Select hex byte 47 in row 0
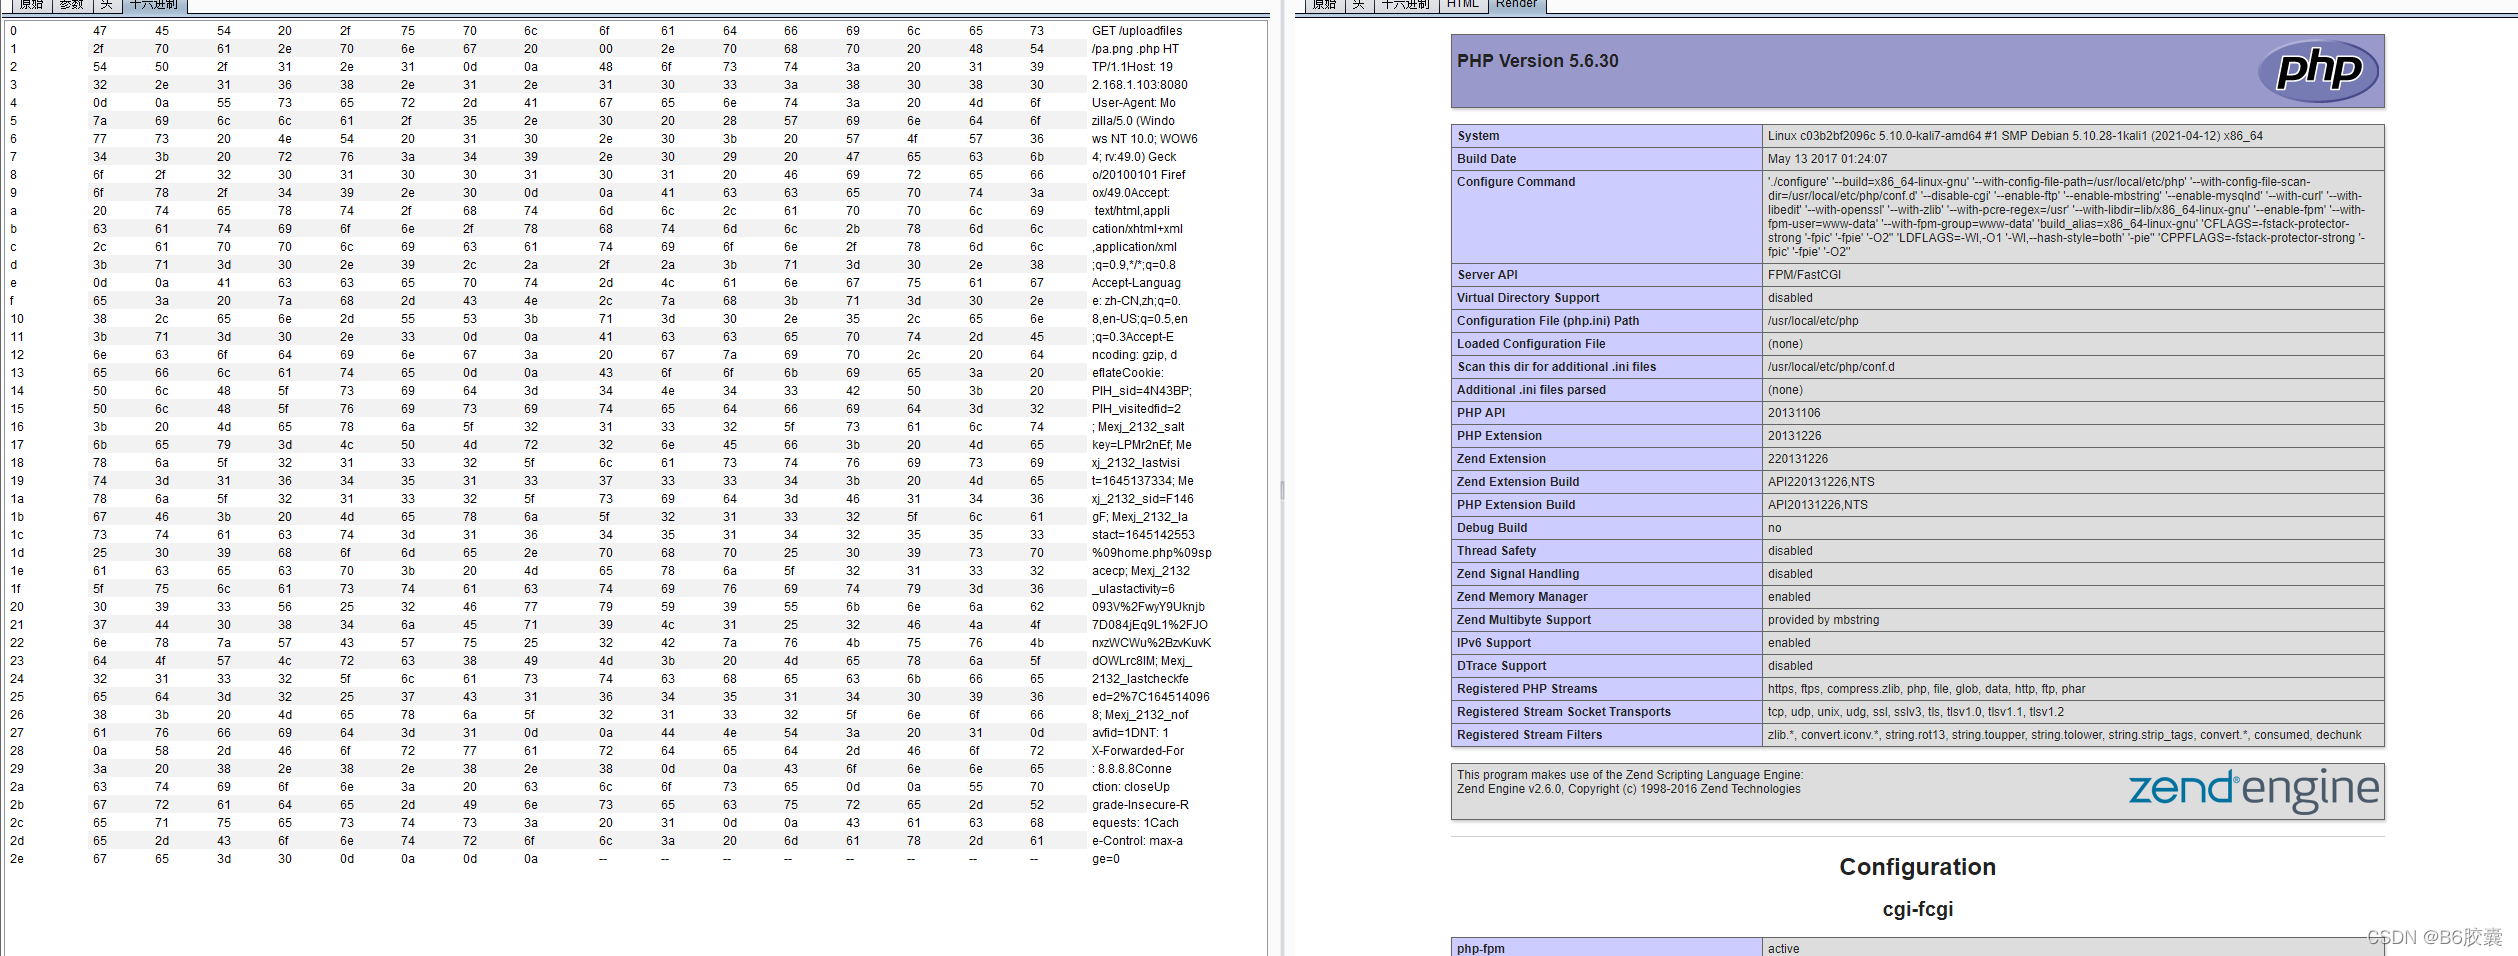2518x956 pixels. click(99, 30)
